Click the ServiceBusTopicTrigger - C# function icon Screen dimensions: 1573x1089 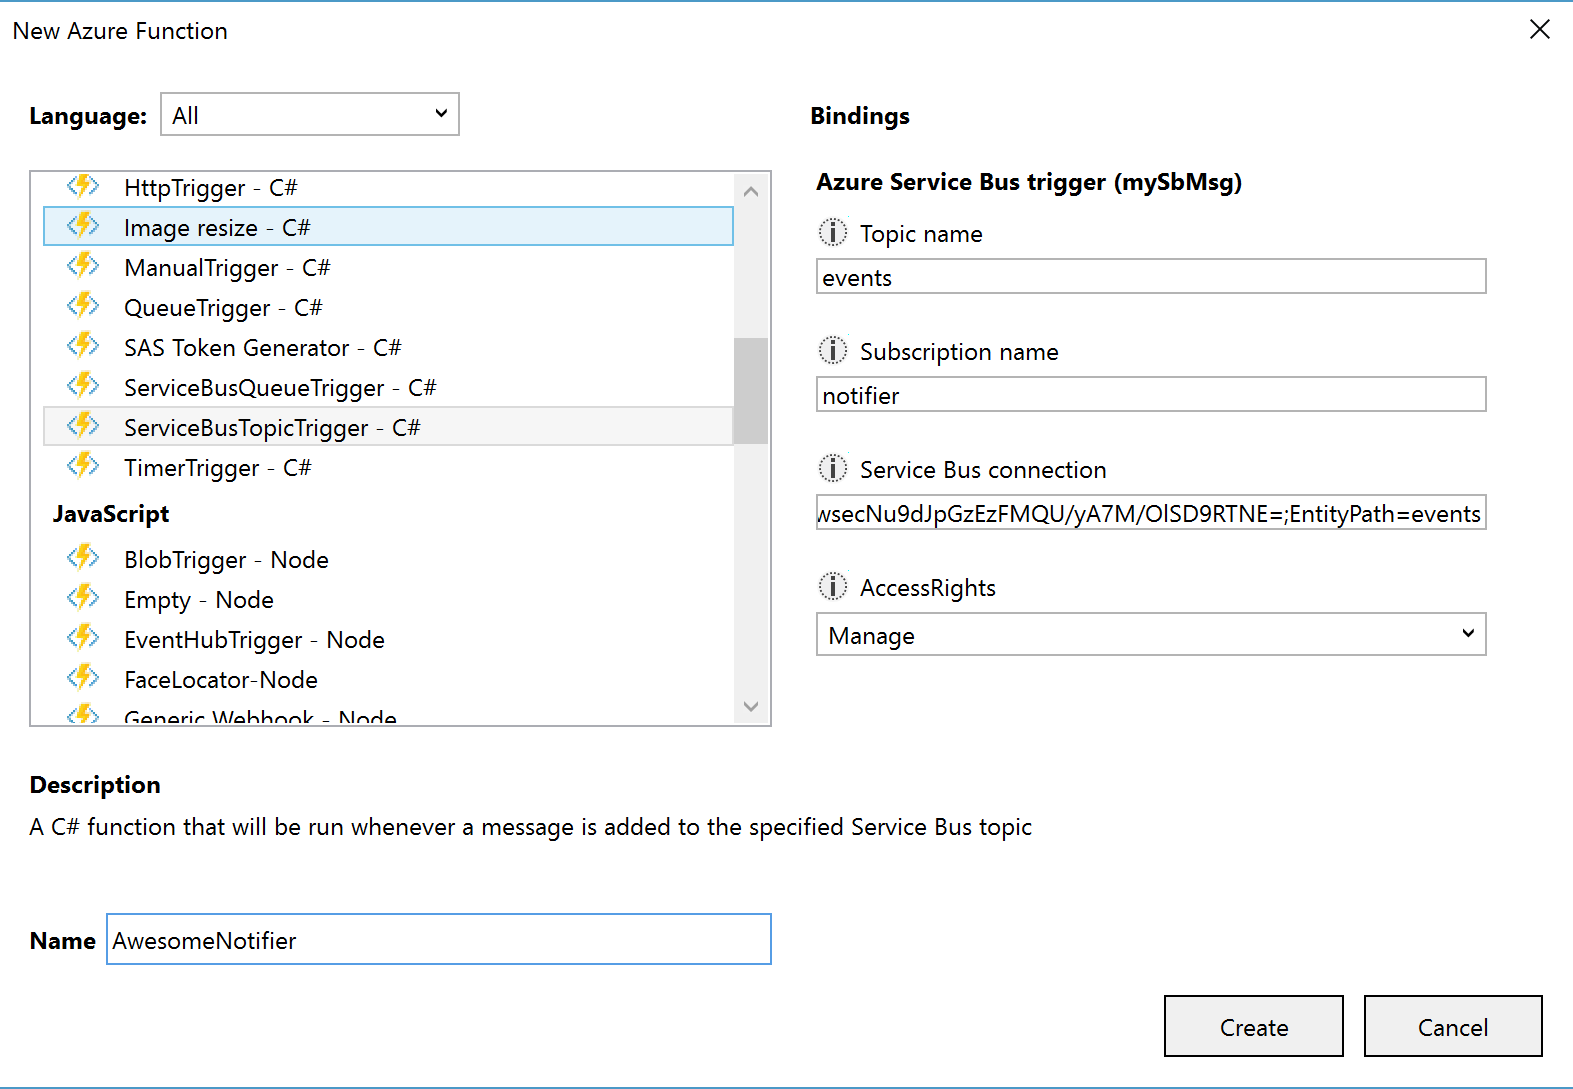point(83,426)
